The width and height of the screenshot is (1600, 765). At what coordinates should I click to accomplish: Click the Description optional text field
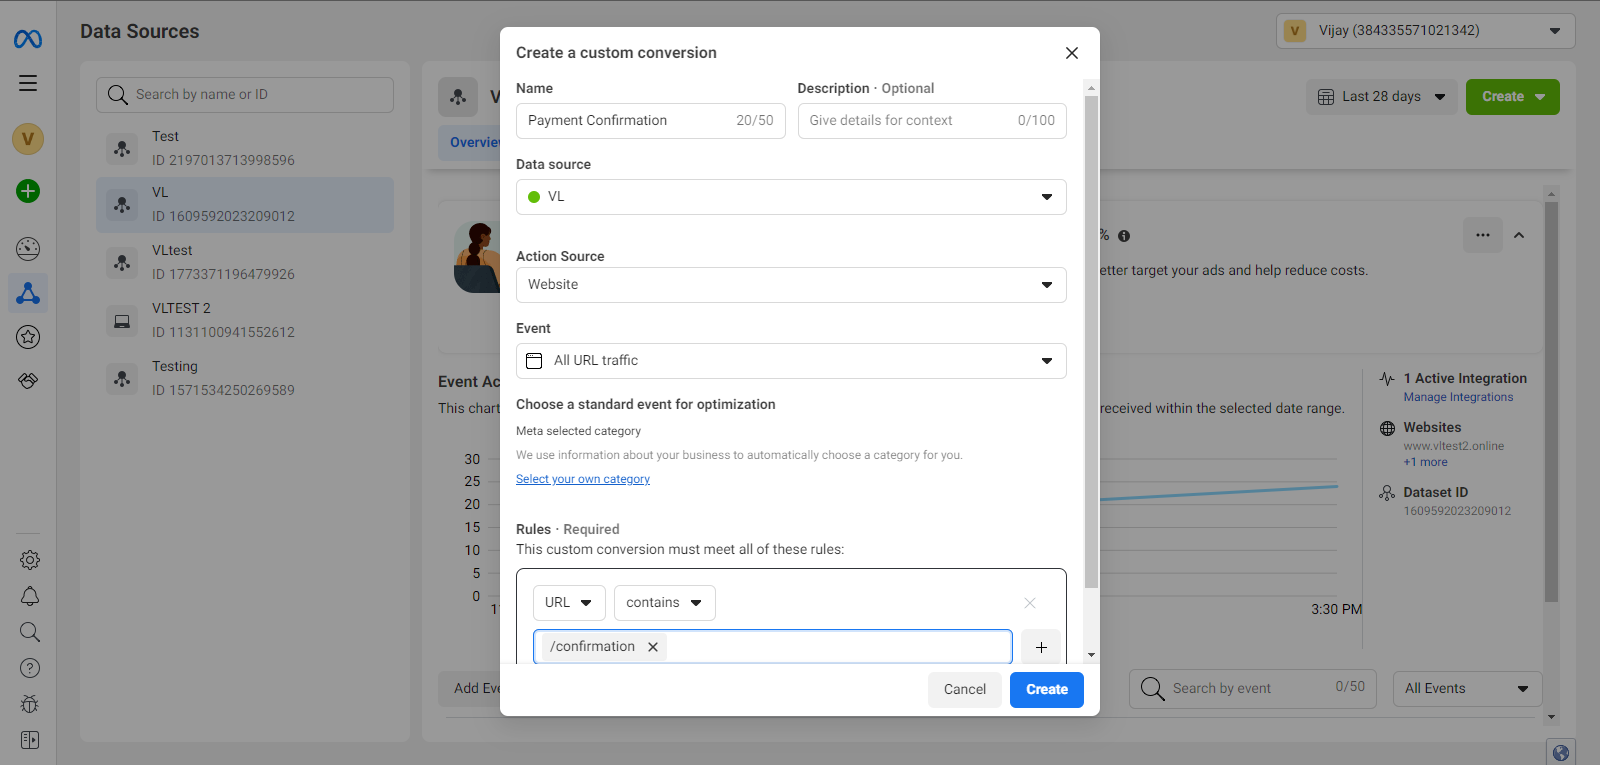tap(910, 121)
